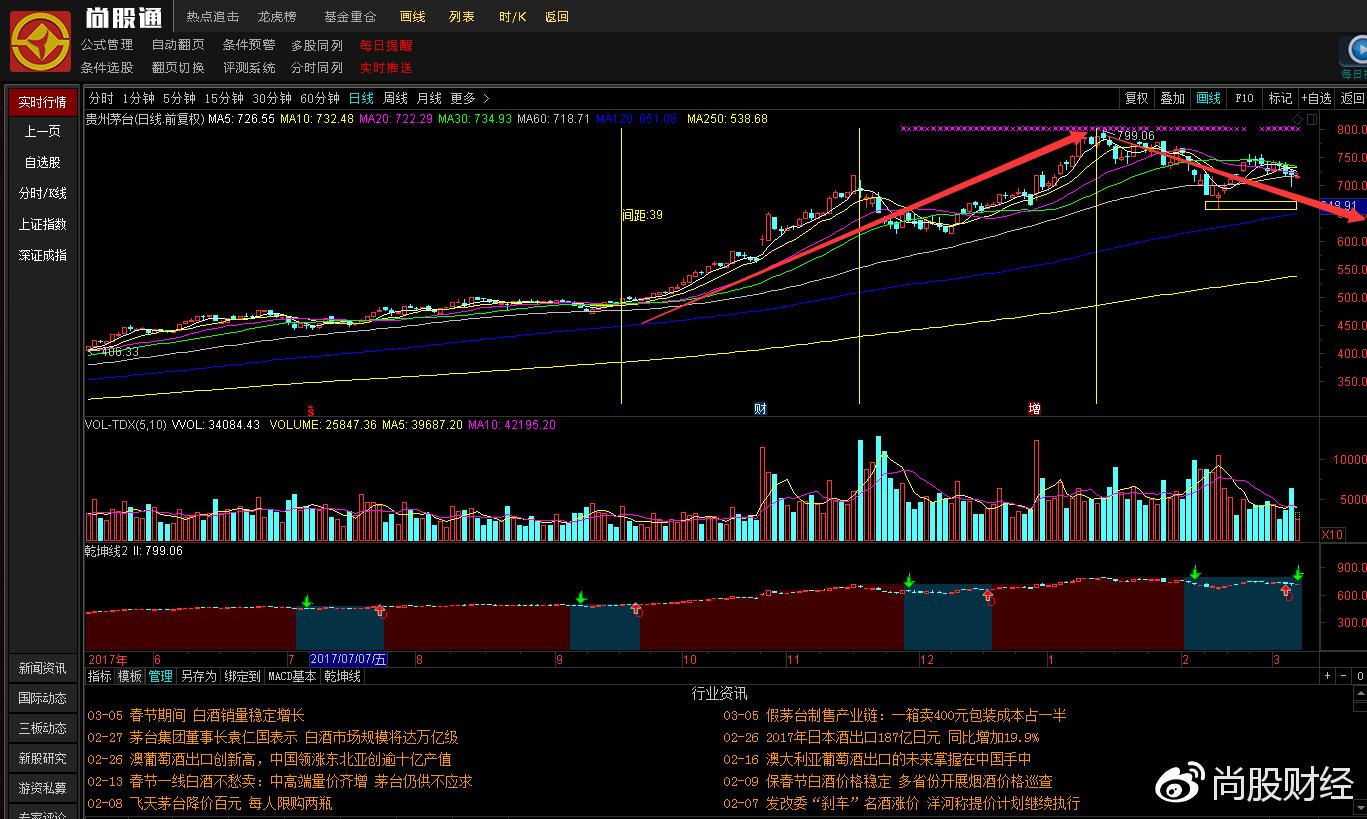Open 自选股 watchlist in sidebar
This screenshot has width=1367, height=819.
coord(42,162)
